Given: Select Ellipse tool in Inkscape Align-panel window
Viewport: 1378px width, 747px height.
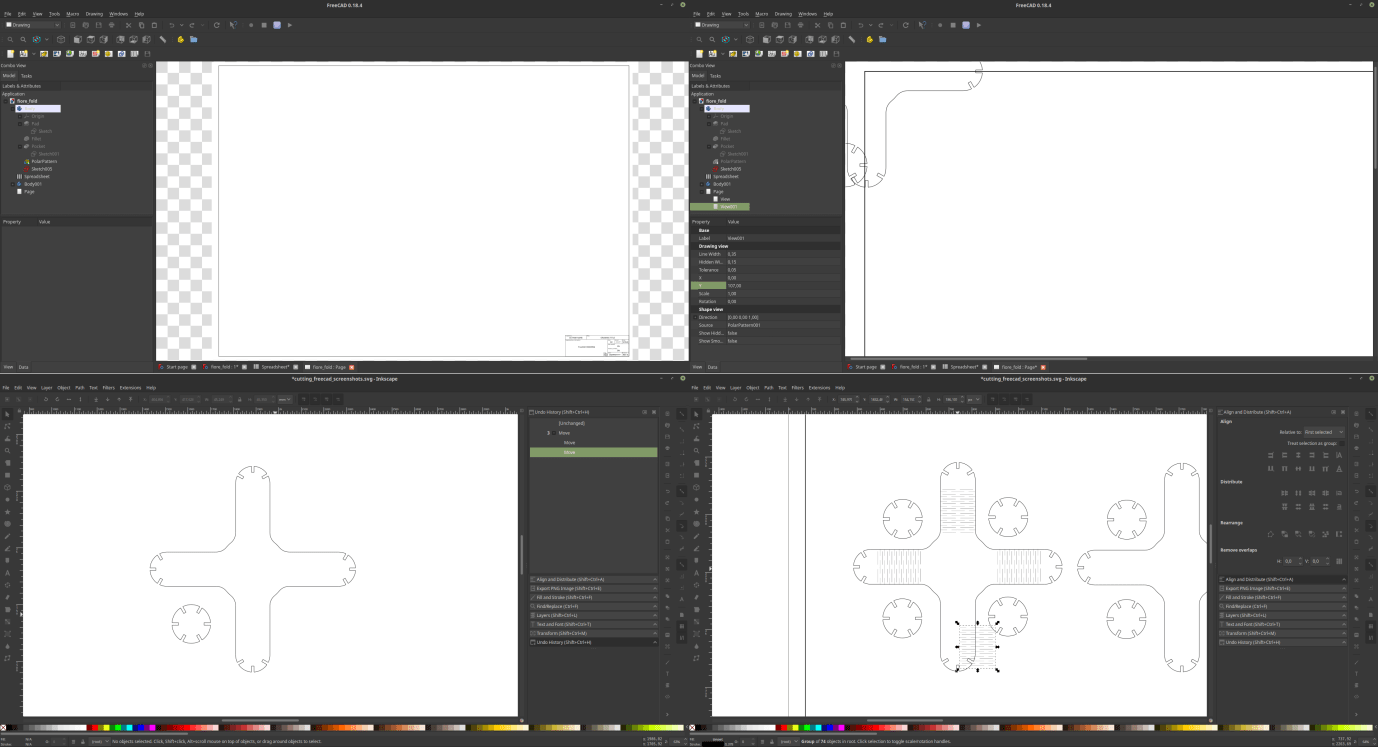Looking at the screenshot, I should (695, 500).
